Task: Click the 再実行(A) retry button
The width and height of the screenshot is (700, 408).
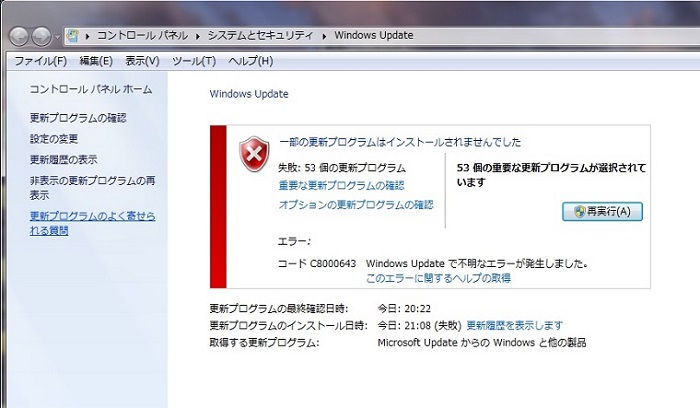Action: pyautogui.click(x=602, y=212)
